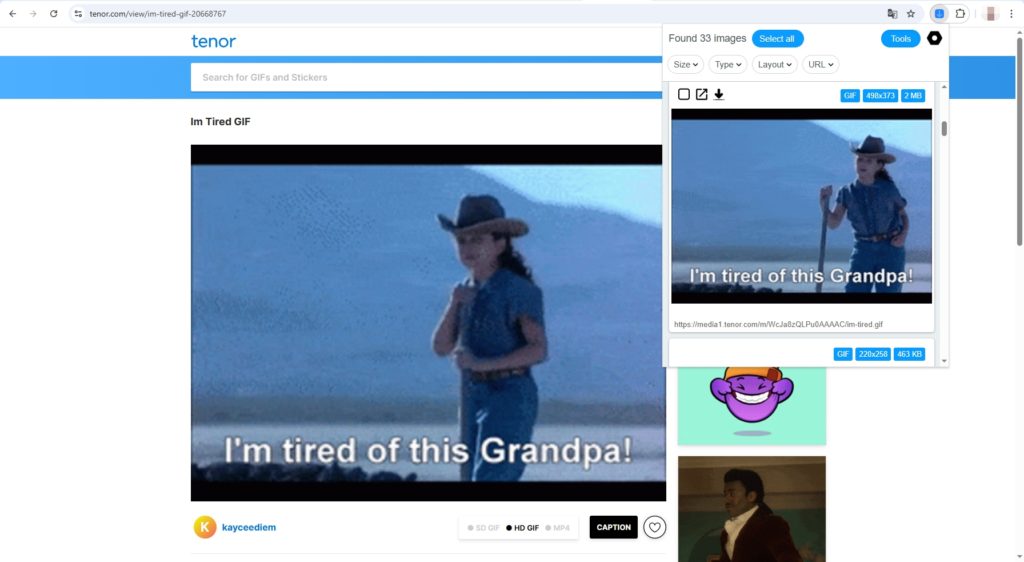Viewport: 1024px width, 562px height.
Task: Open extension settings hexagon icon
Action: click(935, 39)
